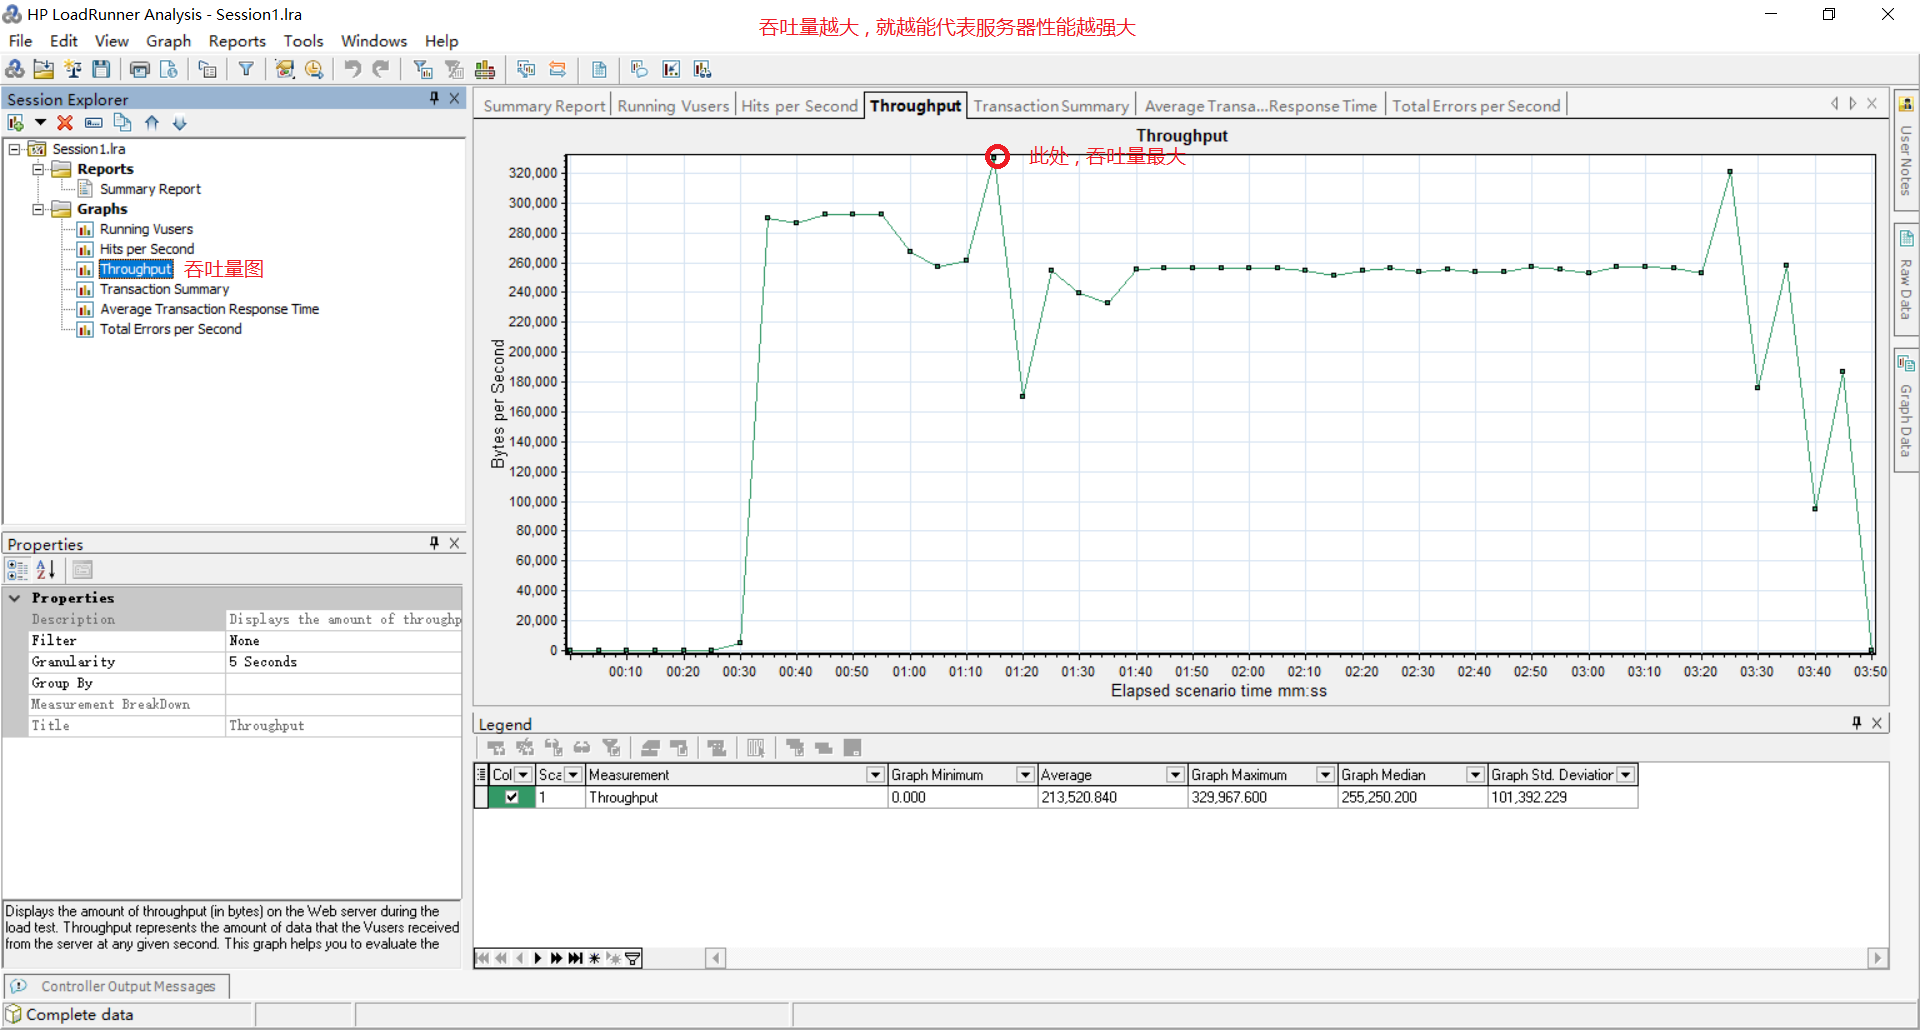
Task: Switch to the Summary Report tab
Action: pos(544,106)
